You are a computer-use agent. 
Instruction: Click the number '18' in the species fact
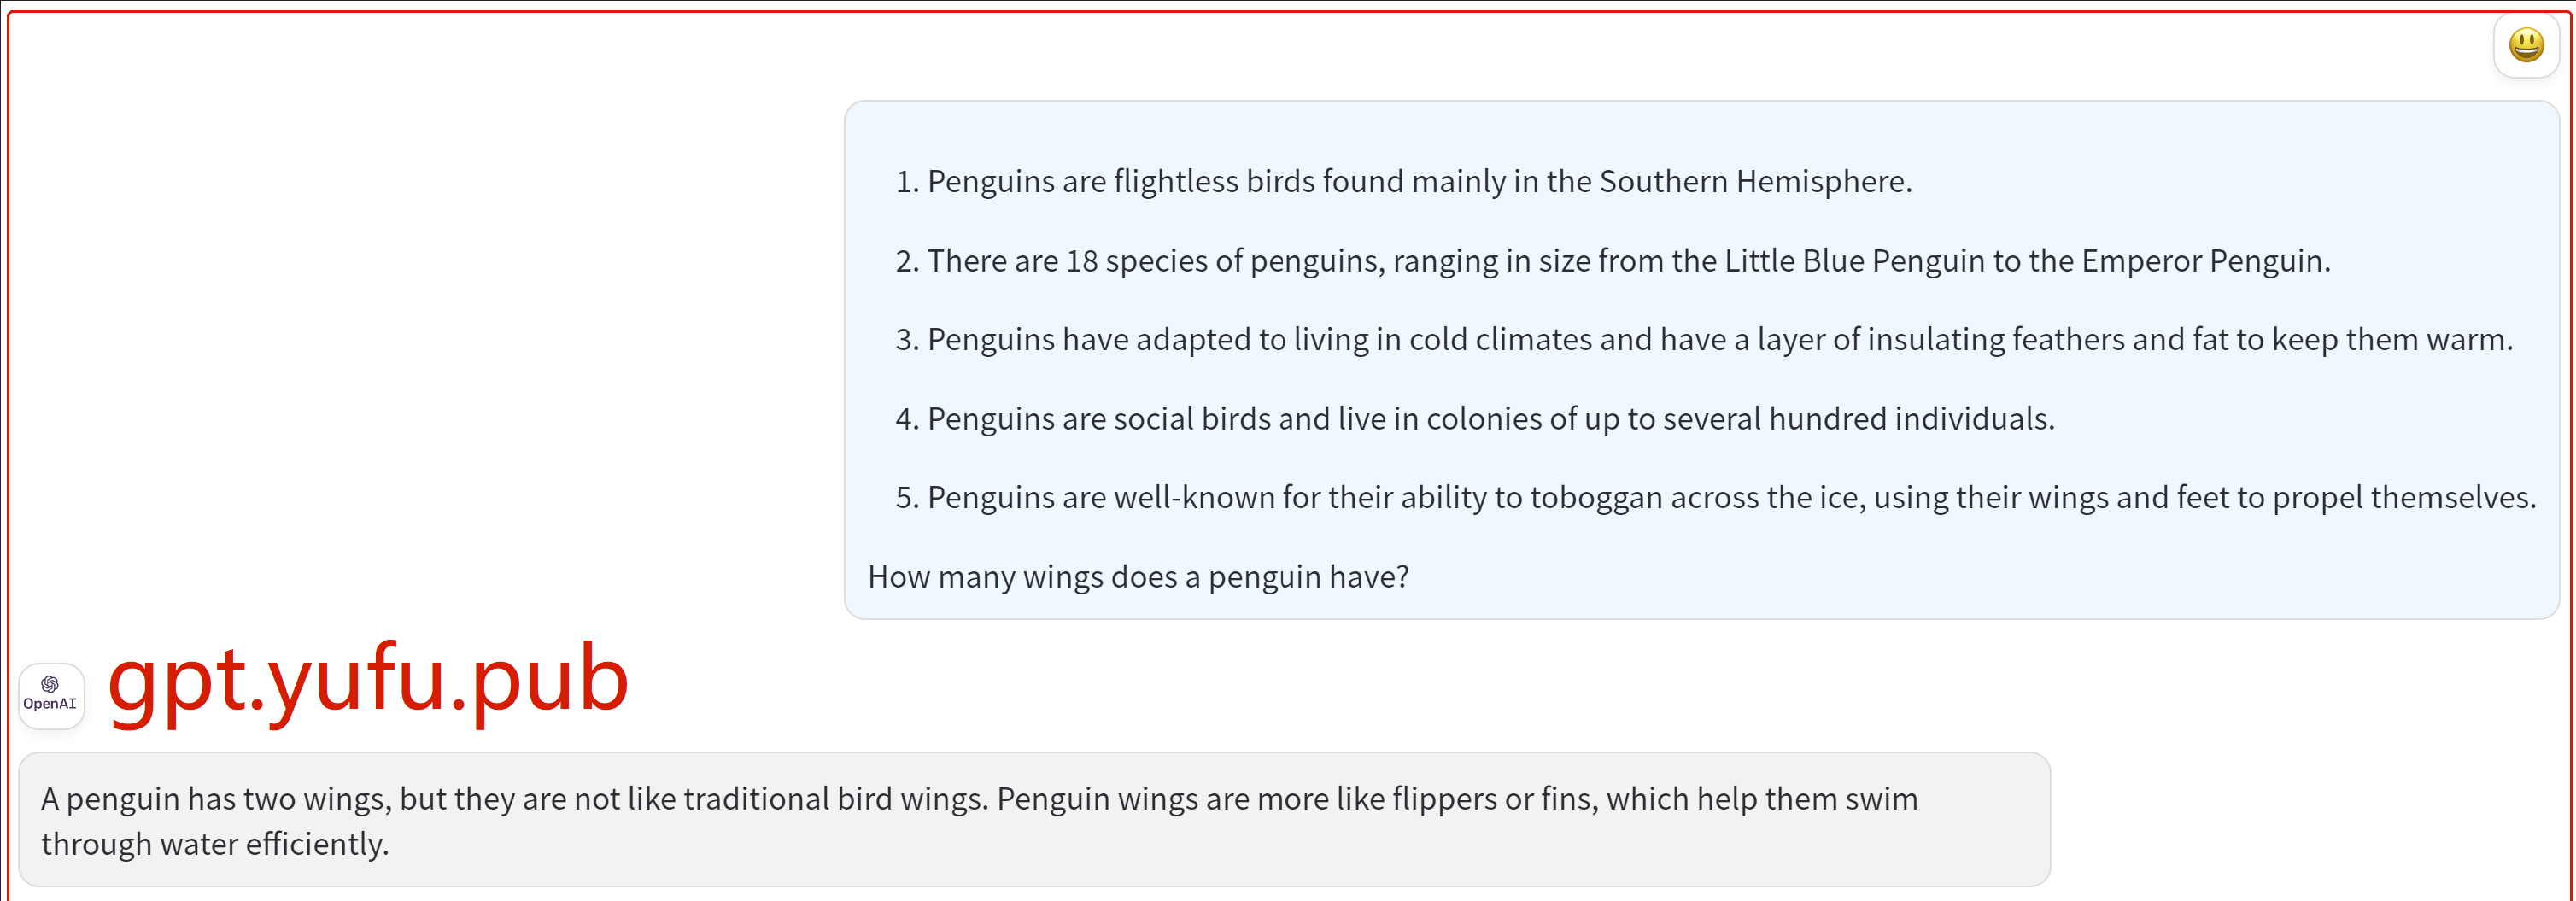(1082, 261)
